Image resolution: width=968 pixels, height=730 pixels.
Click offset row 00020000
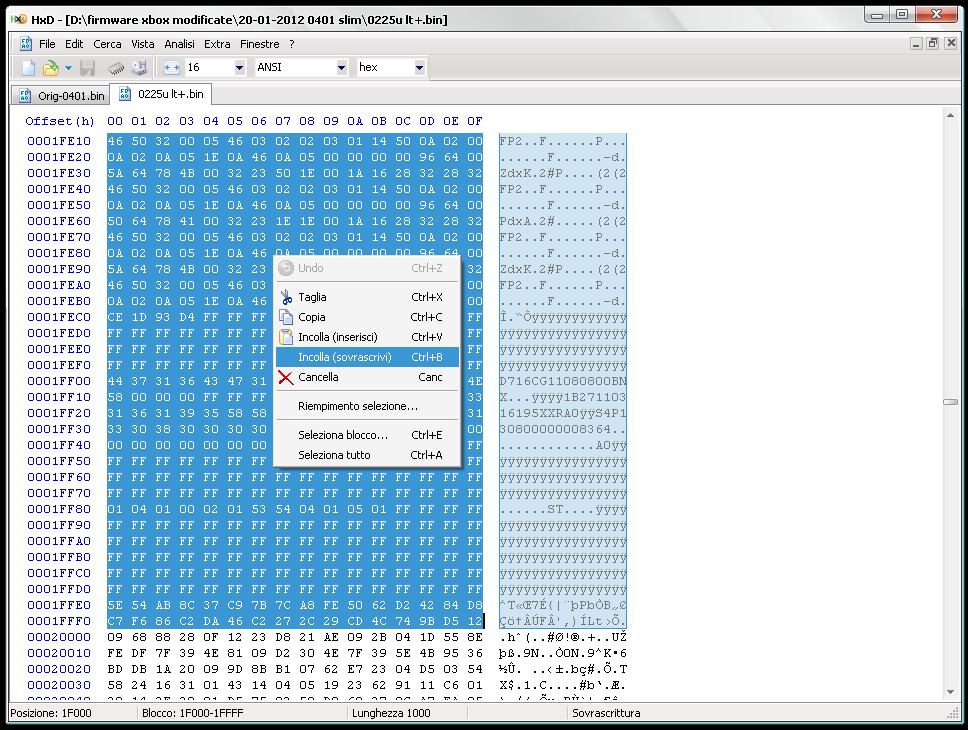click(59, 637)
